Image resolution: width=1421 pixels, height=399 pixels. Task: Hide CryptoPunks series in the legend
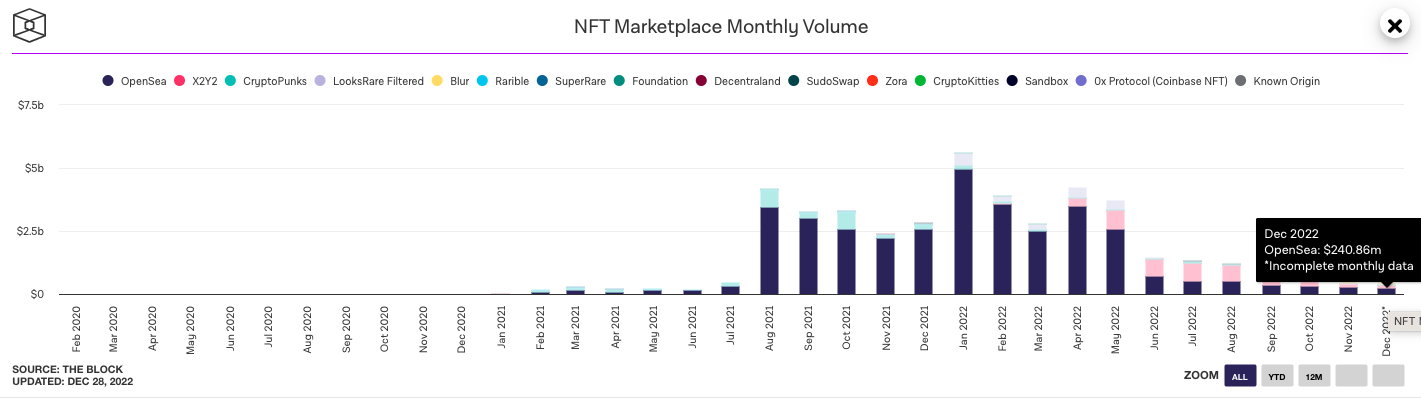click(x=268, y=81)
